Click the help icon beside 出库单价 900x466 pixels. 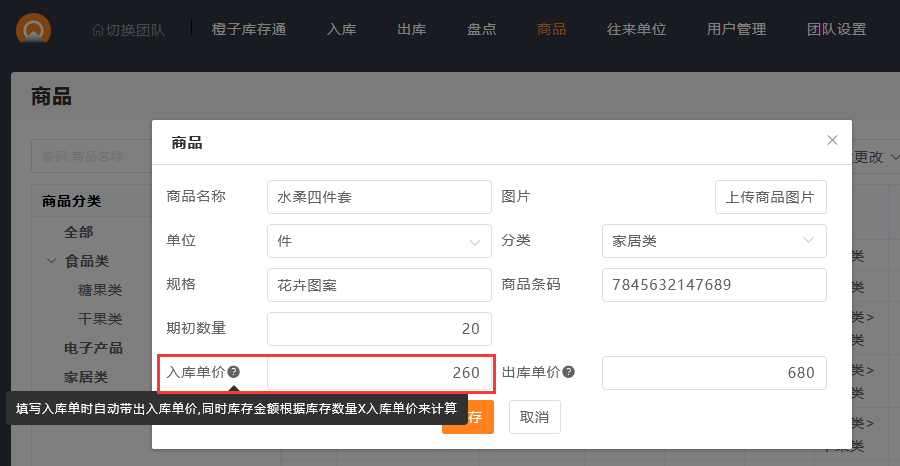(568, 372)
